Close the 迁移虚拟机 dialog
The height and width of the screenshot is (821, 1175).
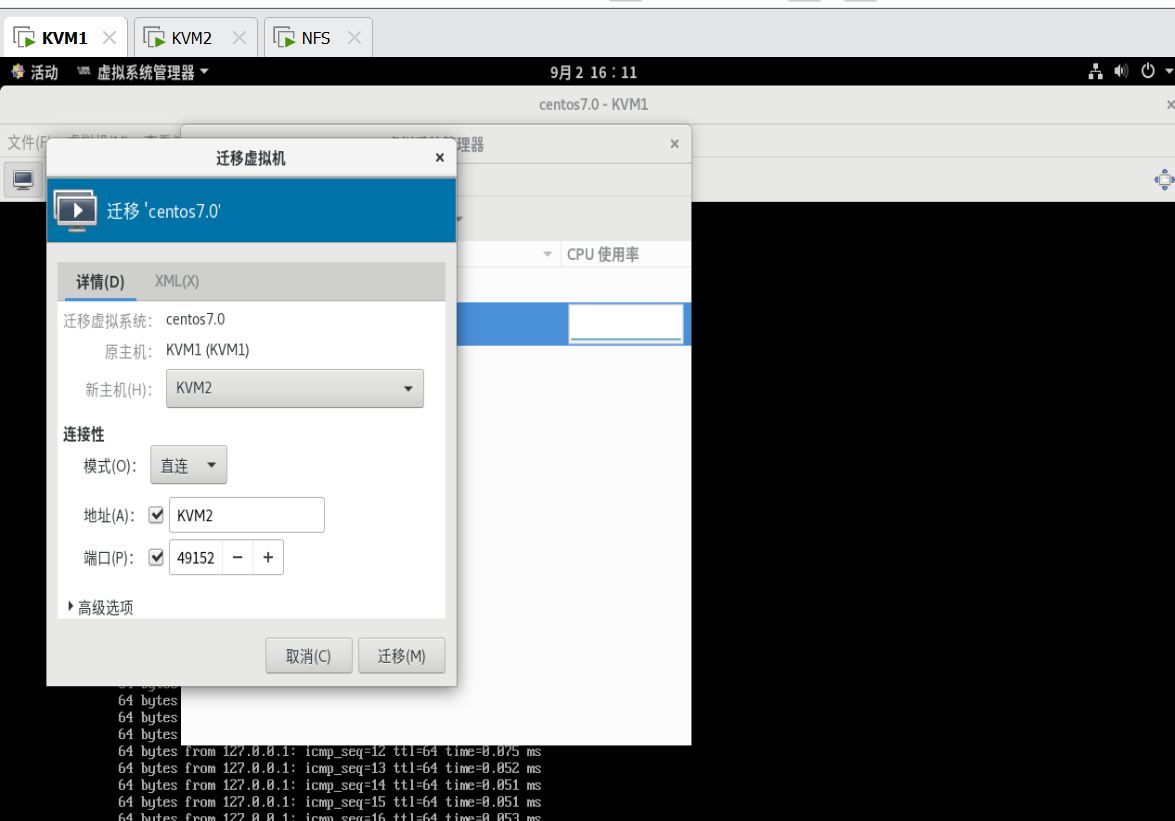440,157
